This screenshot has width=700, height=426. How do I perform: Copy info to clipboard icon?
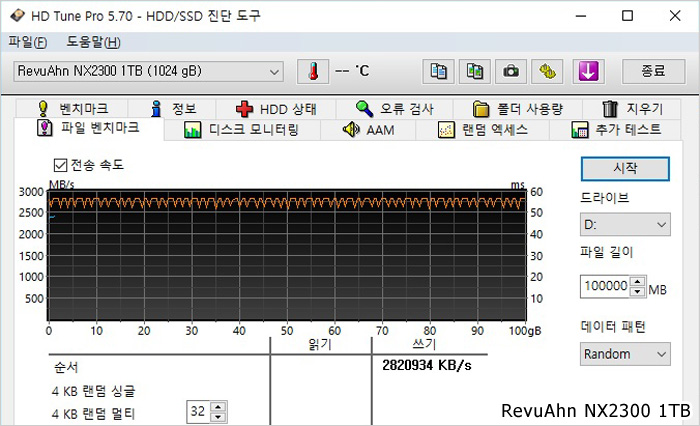pos(438,71)
